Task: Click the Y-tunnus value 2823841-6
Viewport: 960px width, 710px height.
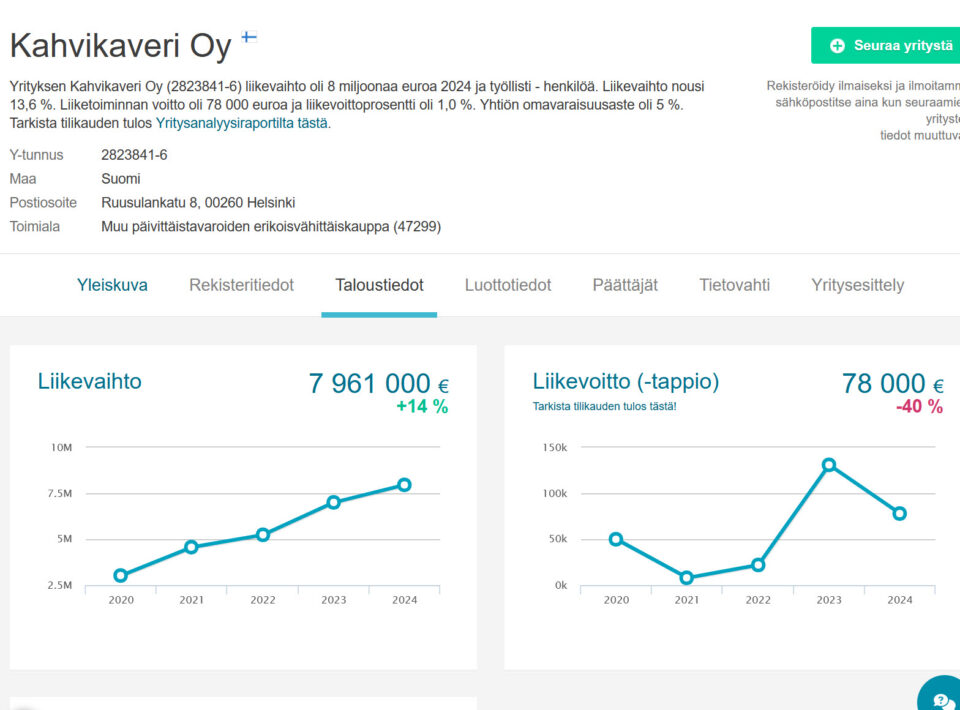Action: [x=134, y=155]
